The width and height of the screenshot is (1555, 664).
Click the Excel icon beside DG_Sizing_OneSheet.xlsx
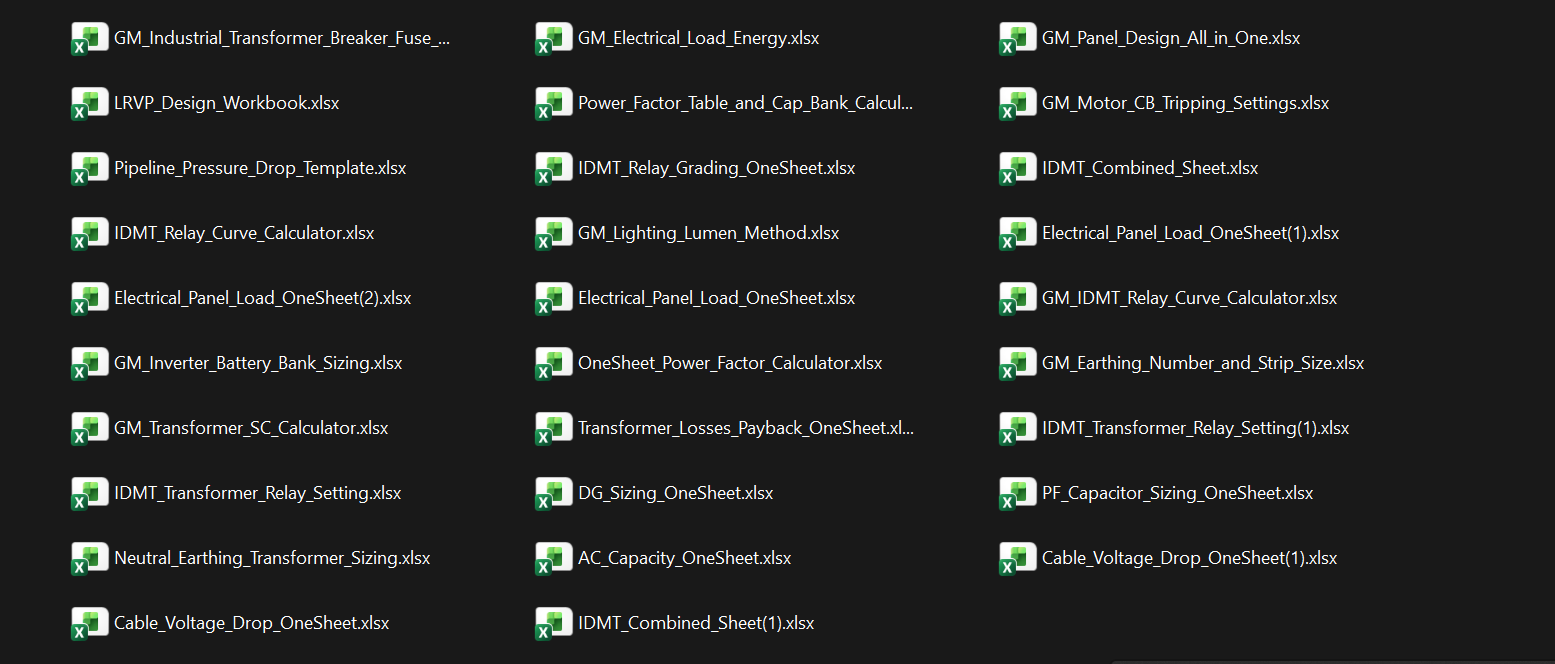553,492
